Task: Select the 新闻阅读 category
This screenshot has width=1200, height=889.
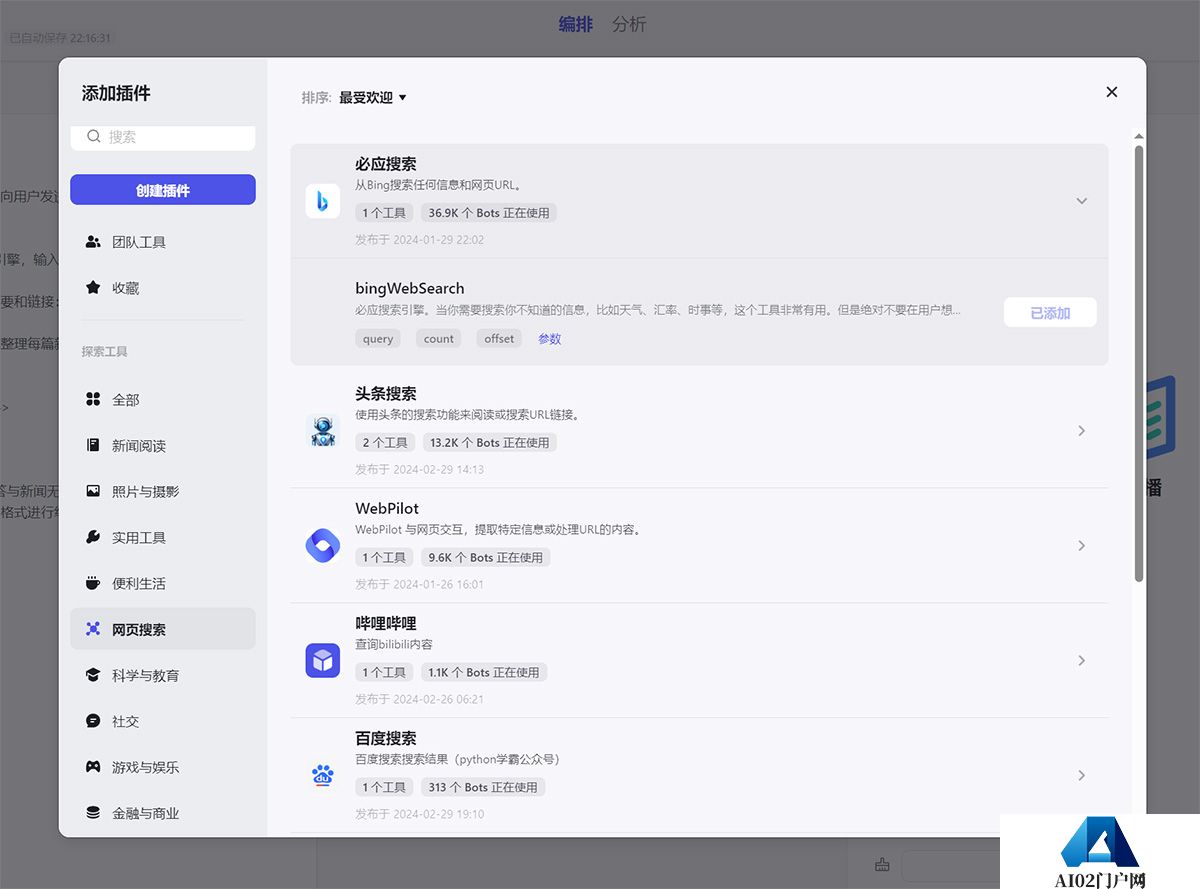Action: (x=163, y=446)
